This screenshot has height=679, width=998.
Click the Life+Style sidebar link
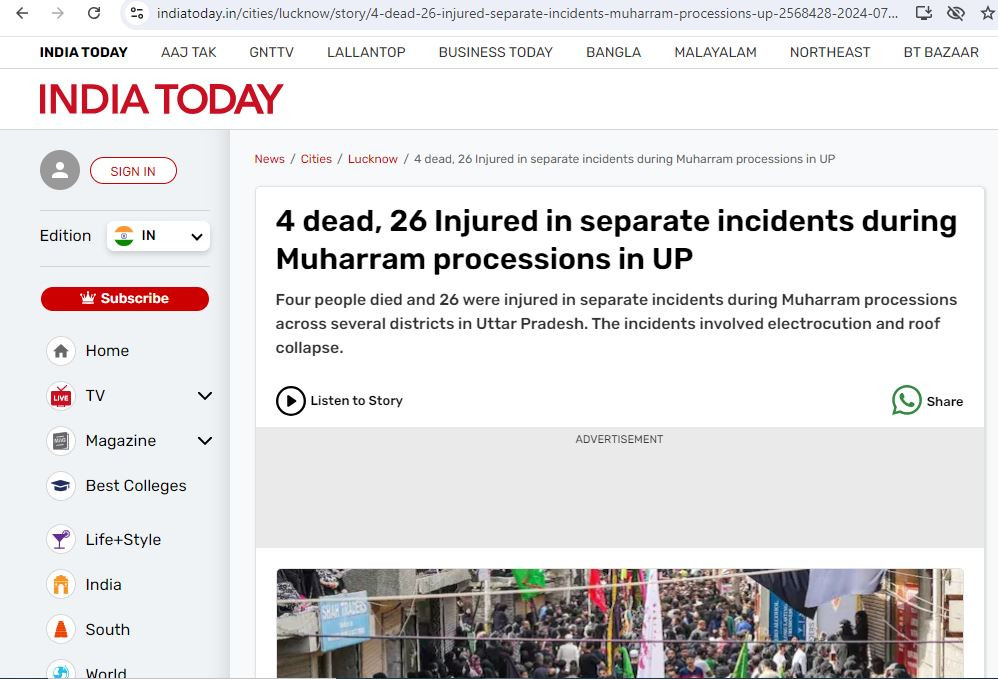[123, 540]
